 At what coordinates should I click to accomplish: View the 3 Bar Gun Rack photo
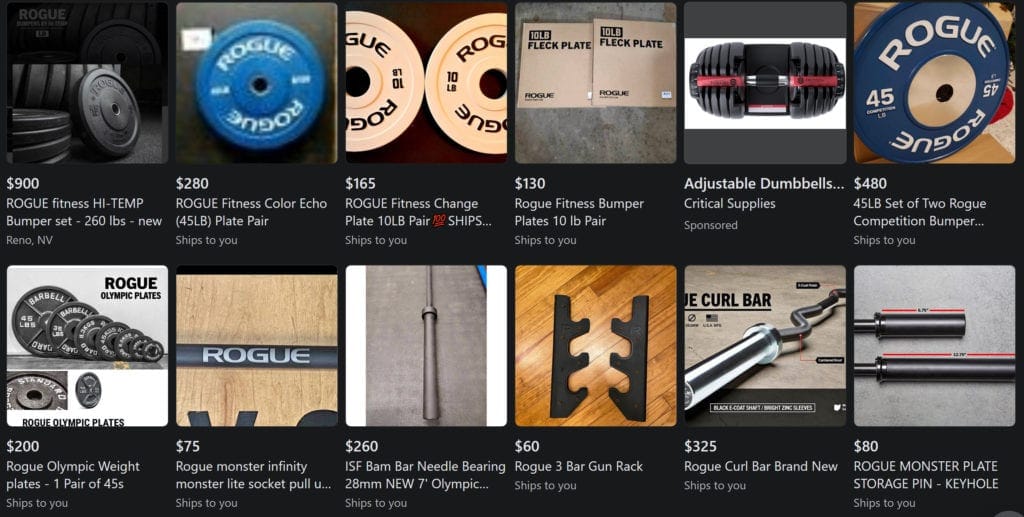[x=596, y=346]
